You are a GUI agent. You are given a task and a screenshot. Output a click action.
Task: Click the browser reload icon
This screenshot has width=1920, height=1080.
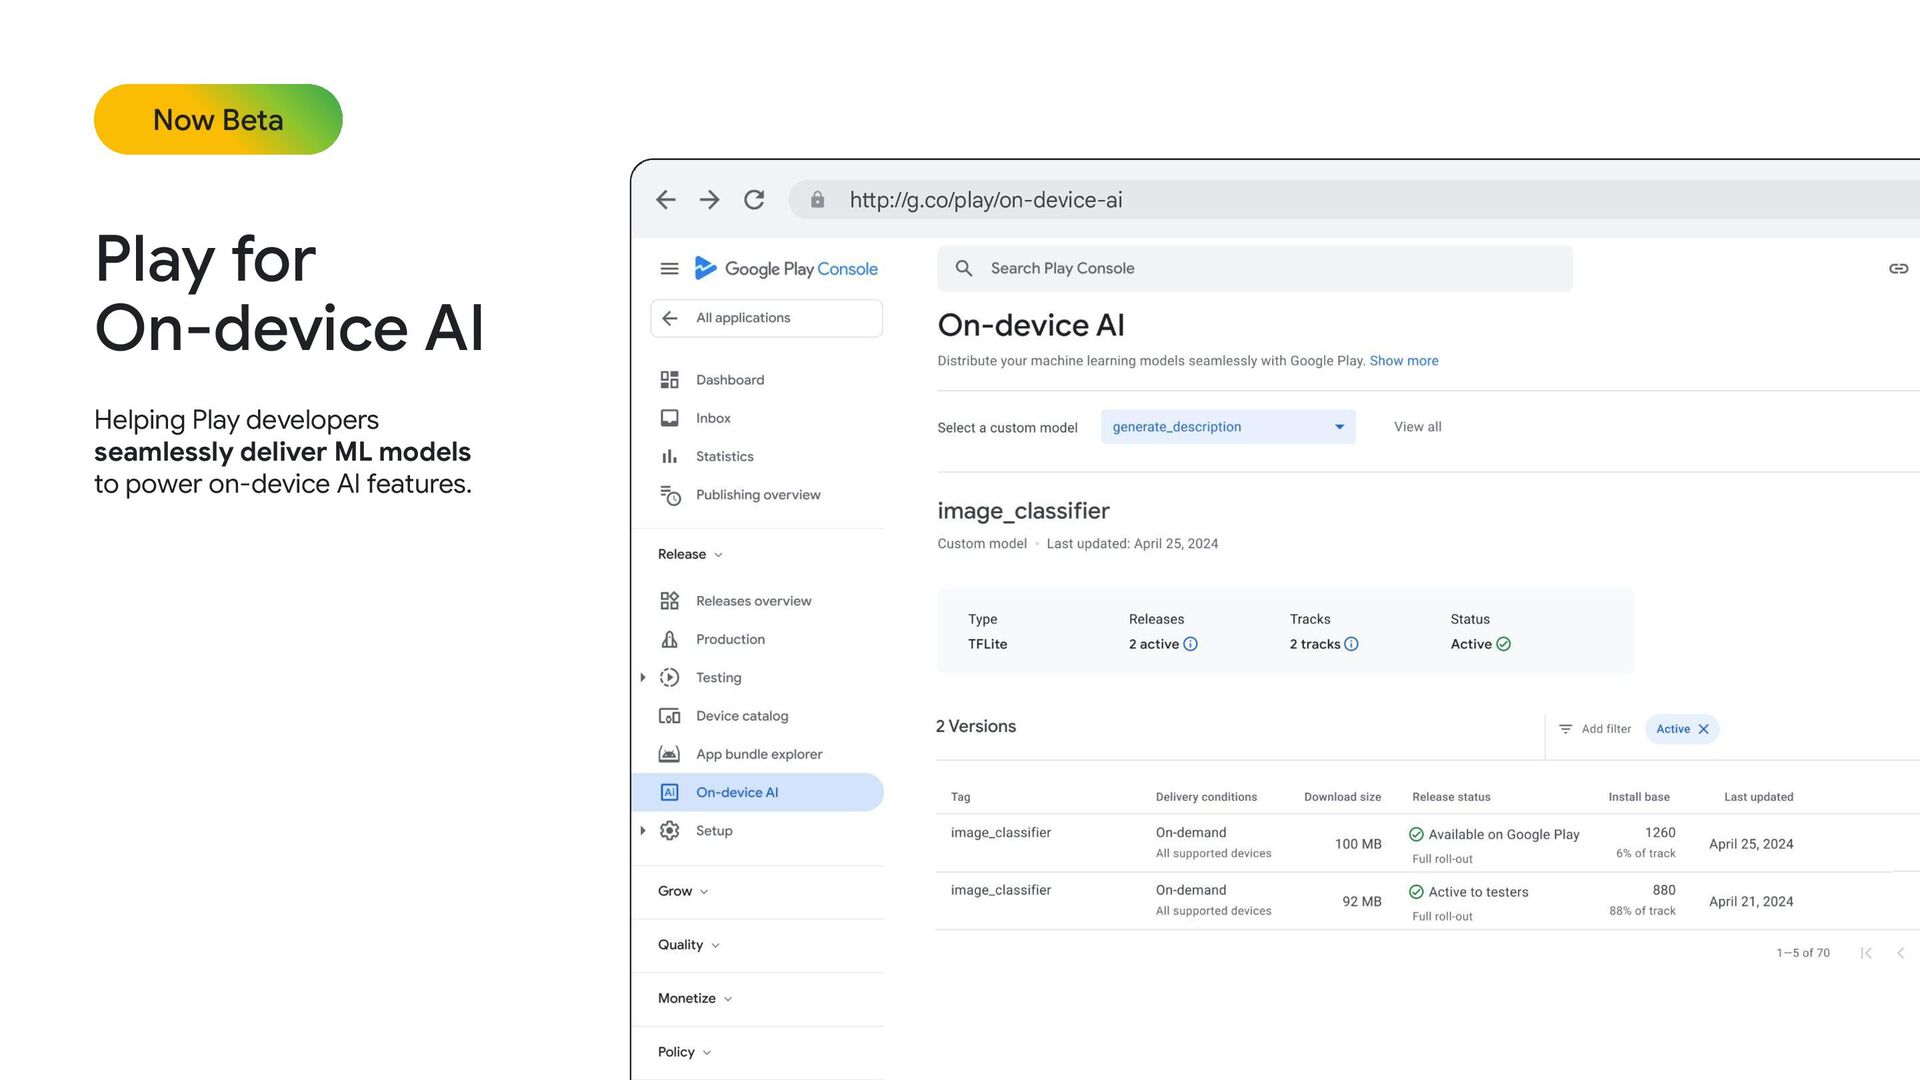(754, 200)
